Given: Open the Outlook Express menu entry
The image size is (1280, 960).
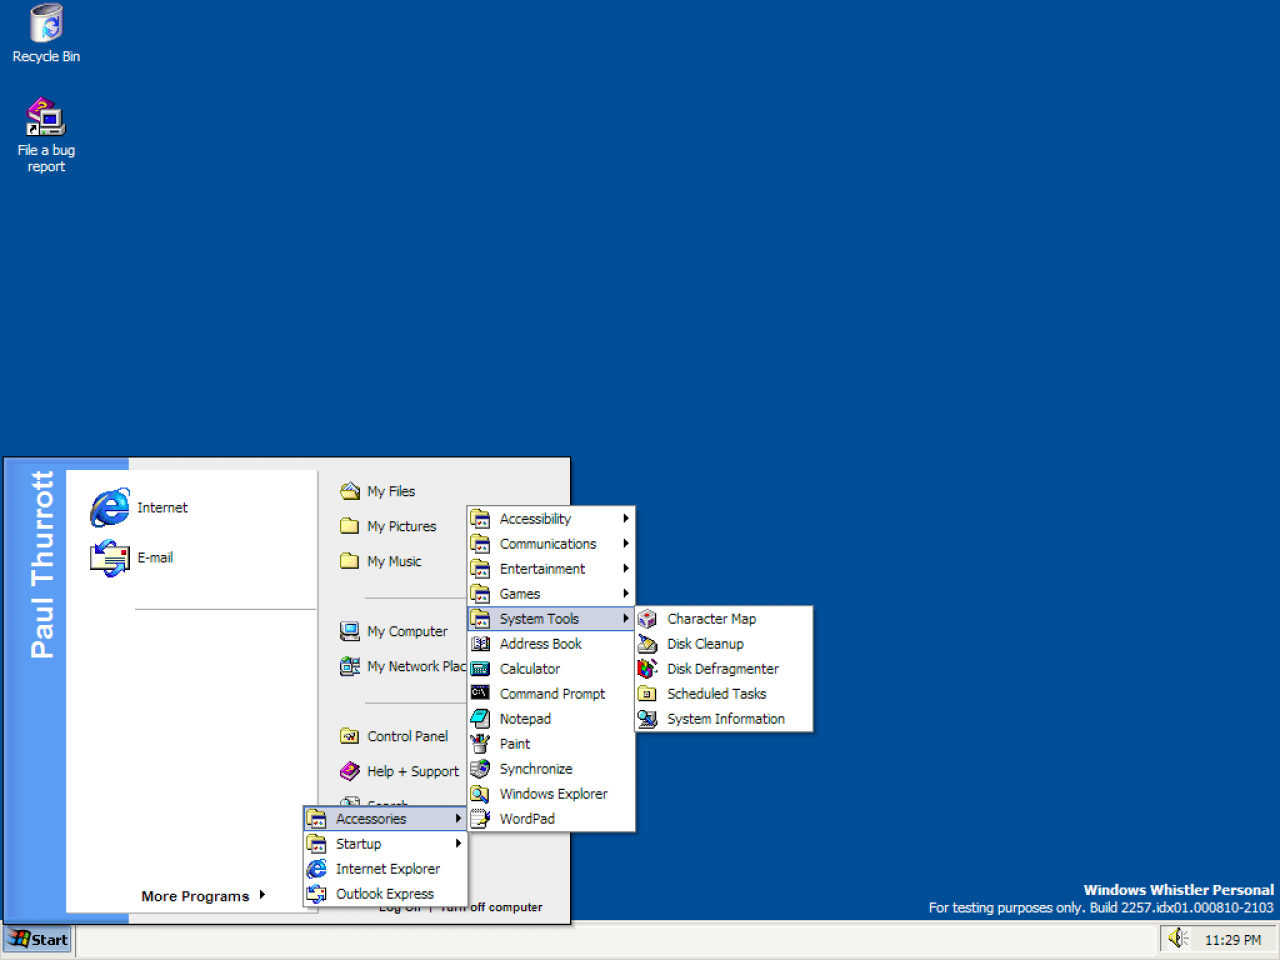Looking at the screenshot, I should pos(385,894).
